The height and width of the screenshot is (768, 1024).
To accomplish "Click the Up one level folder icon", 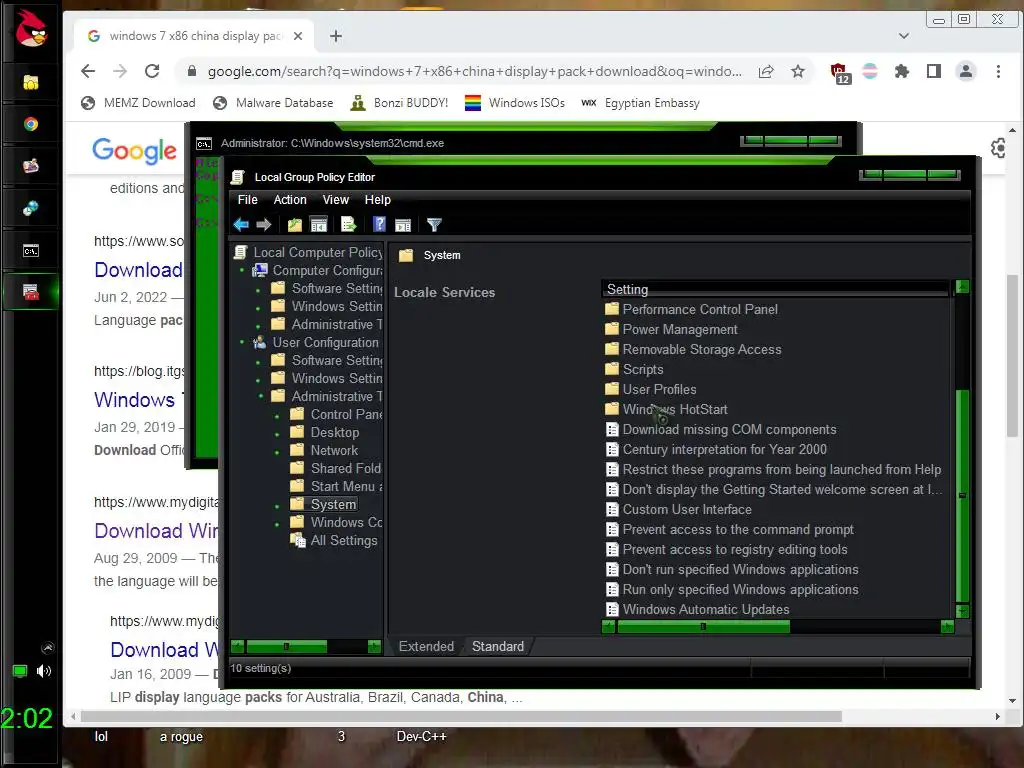I will [x=295, y=225].
